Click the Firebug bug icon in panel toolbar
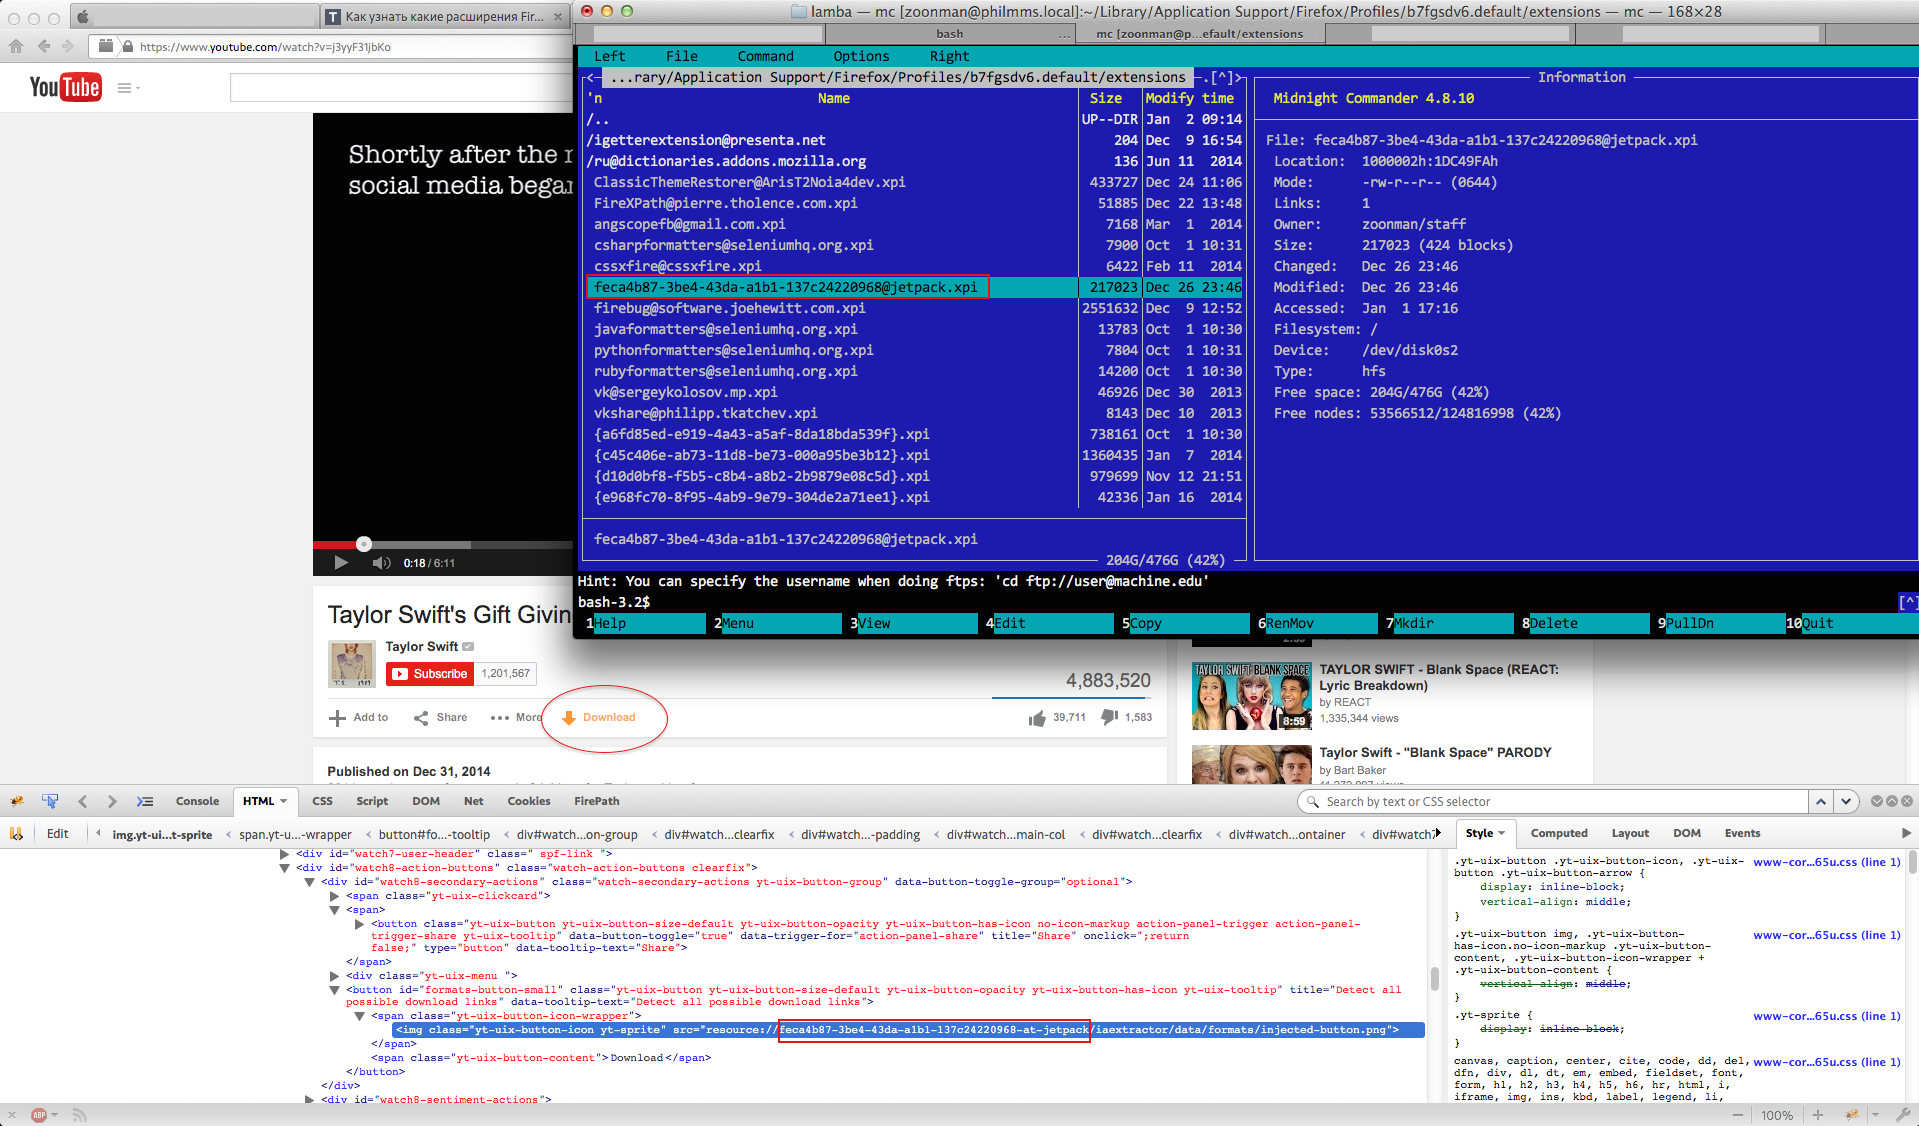Screen dimensions: 1919x1126 pyautogui.click(x=17, y=801)
